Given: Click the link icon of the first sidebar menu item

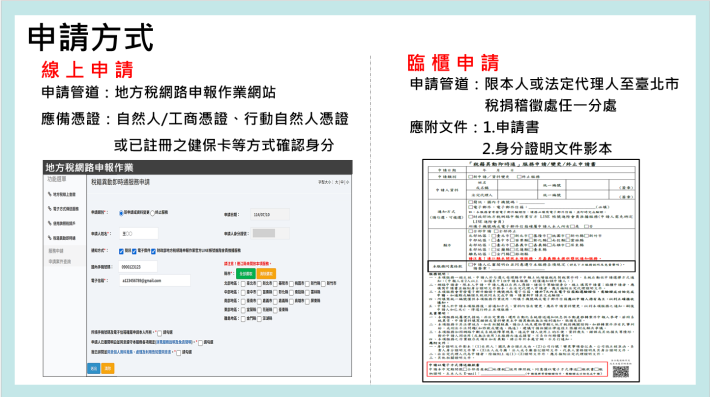Looking at the screenshot, I should point(50,194).
